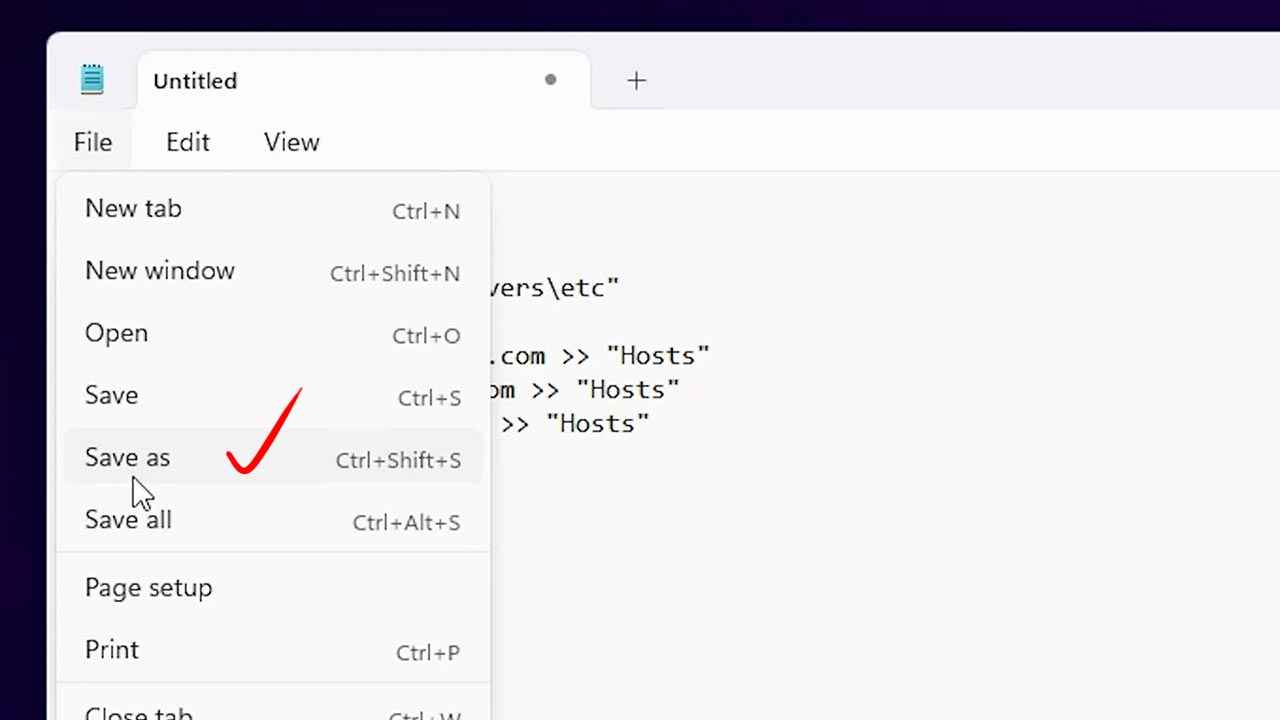
Task: Open the View menu
Action: click(x=291, y=142)
